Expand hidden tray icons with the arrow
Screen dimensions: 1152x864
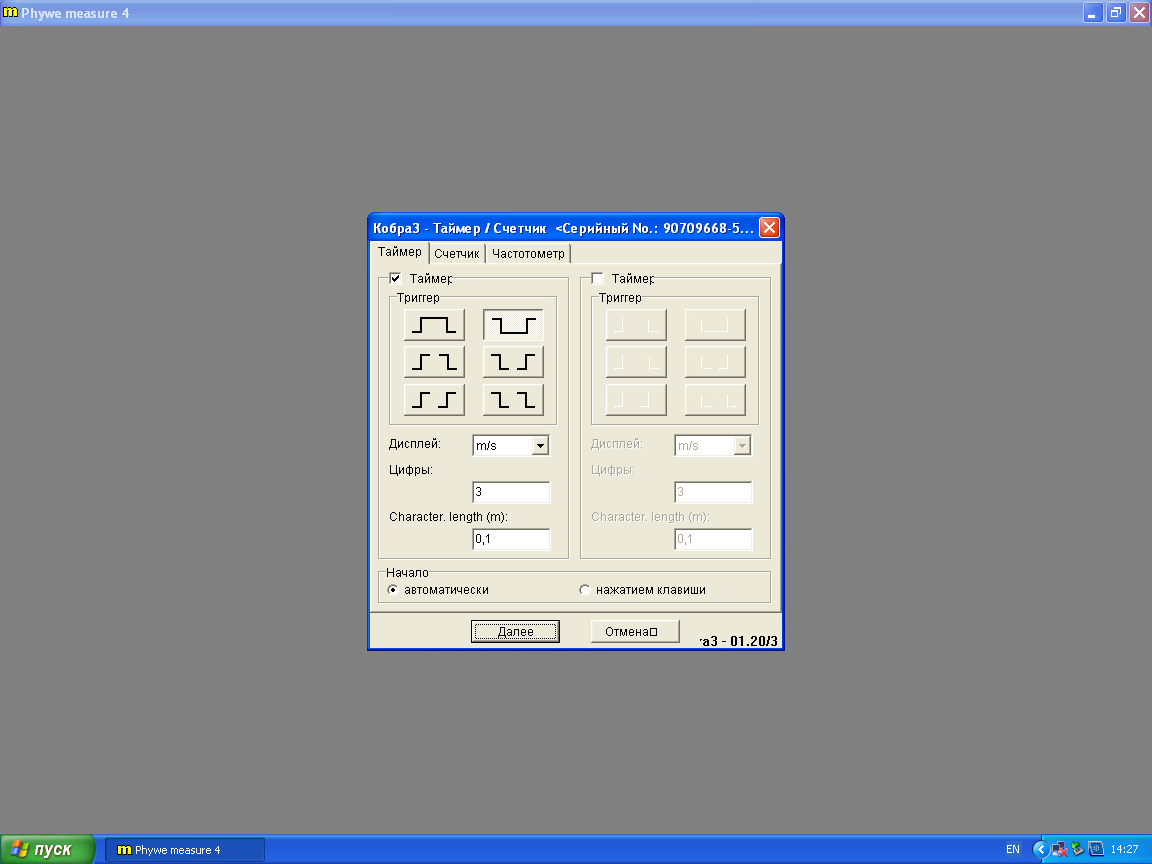1040,850
